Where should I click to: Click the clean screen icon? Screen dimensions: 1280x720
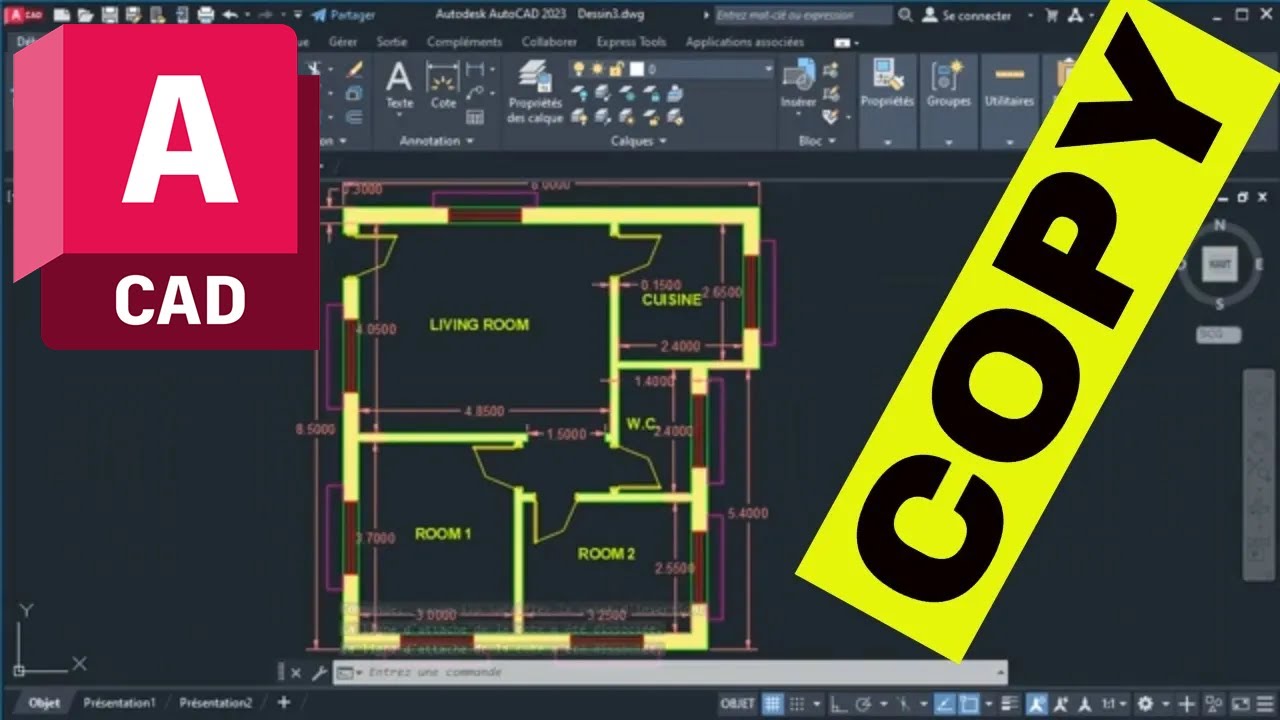click(x=1241, y=704)
